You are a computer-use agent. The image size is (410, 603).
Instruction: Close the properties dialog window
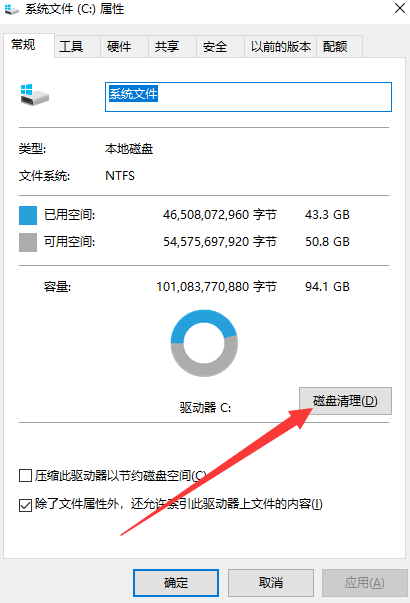400,8
